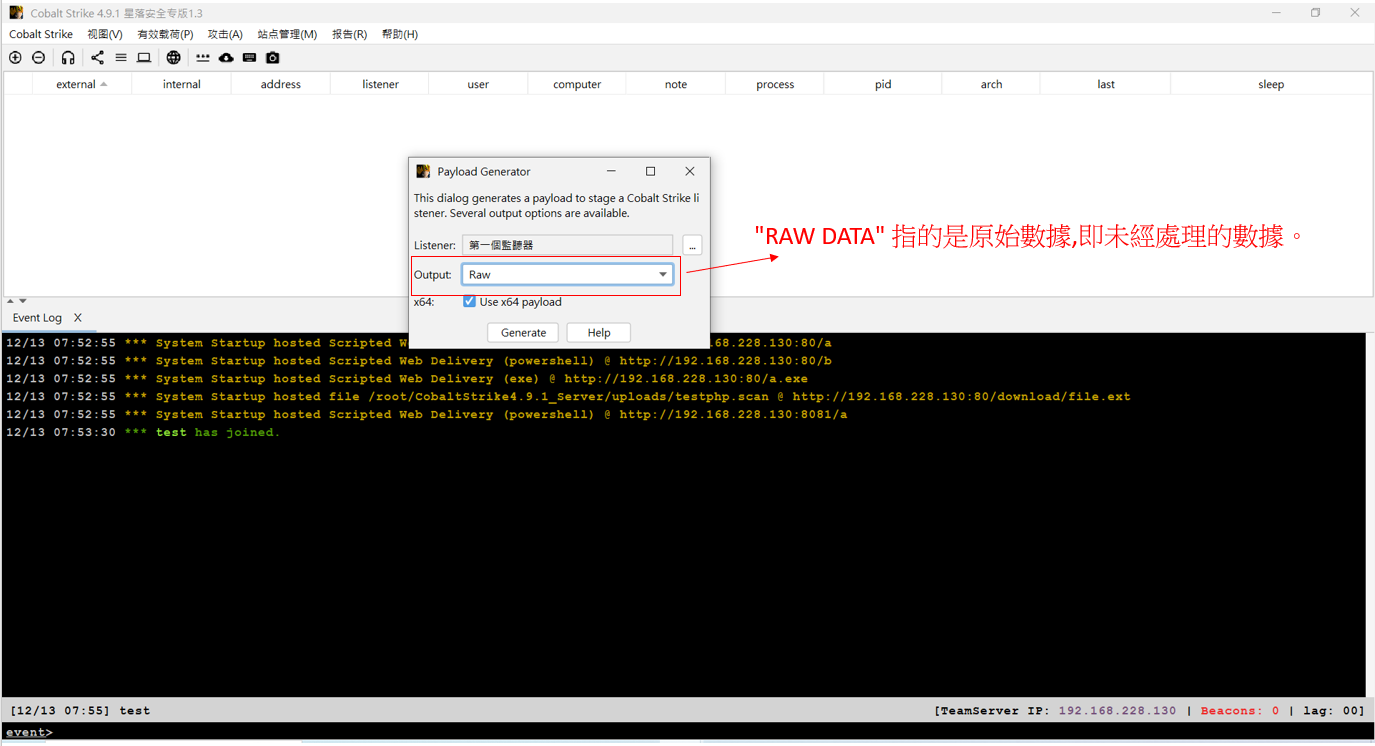The width and height of the screenshot is (1375, 746).
Task: Click log URL http://192.168.228.130:8081/a
Action: [x=733, y=415]
